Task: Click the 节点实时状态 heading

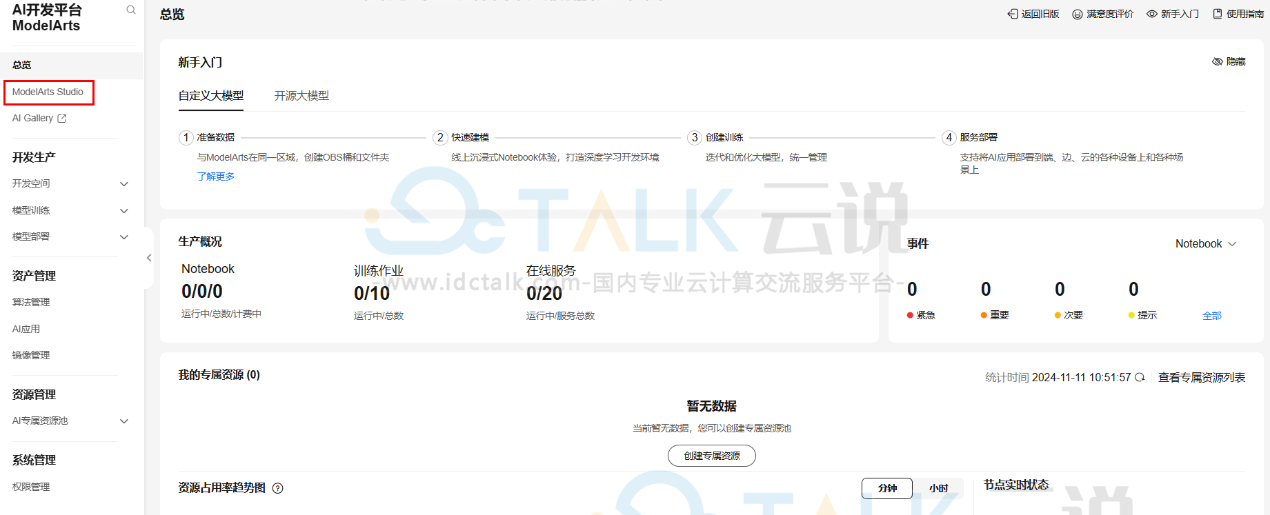Action: tap(1016, 485)
